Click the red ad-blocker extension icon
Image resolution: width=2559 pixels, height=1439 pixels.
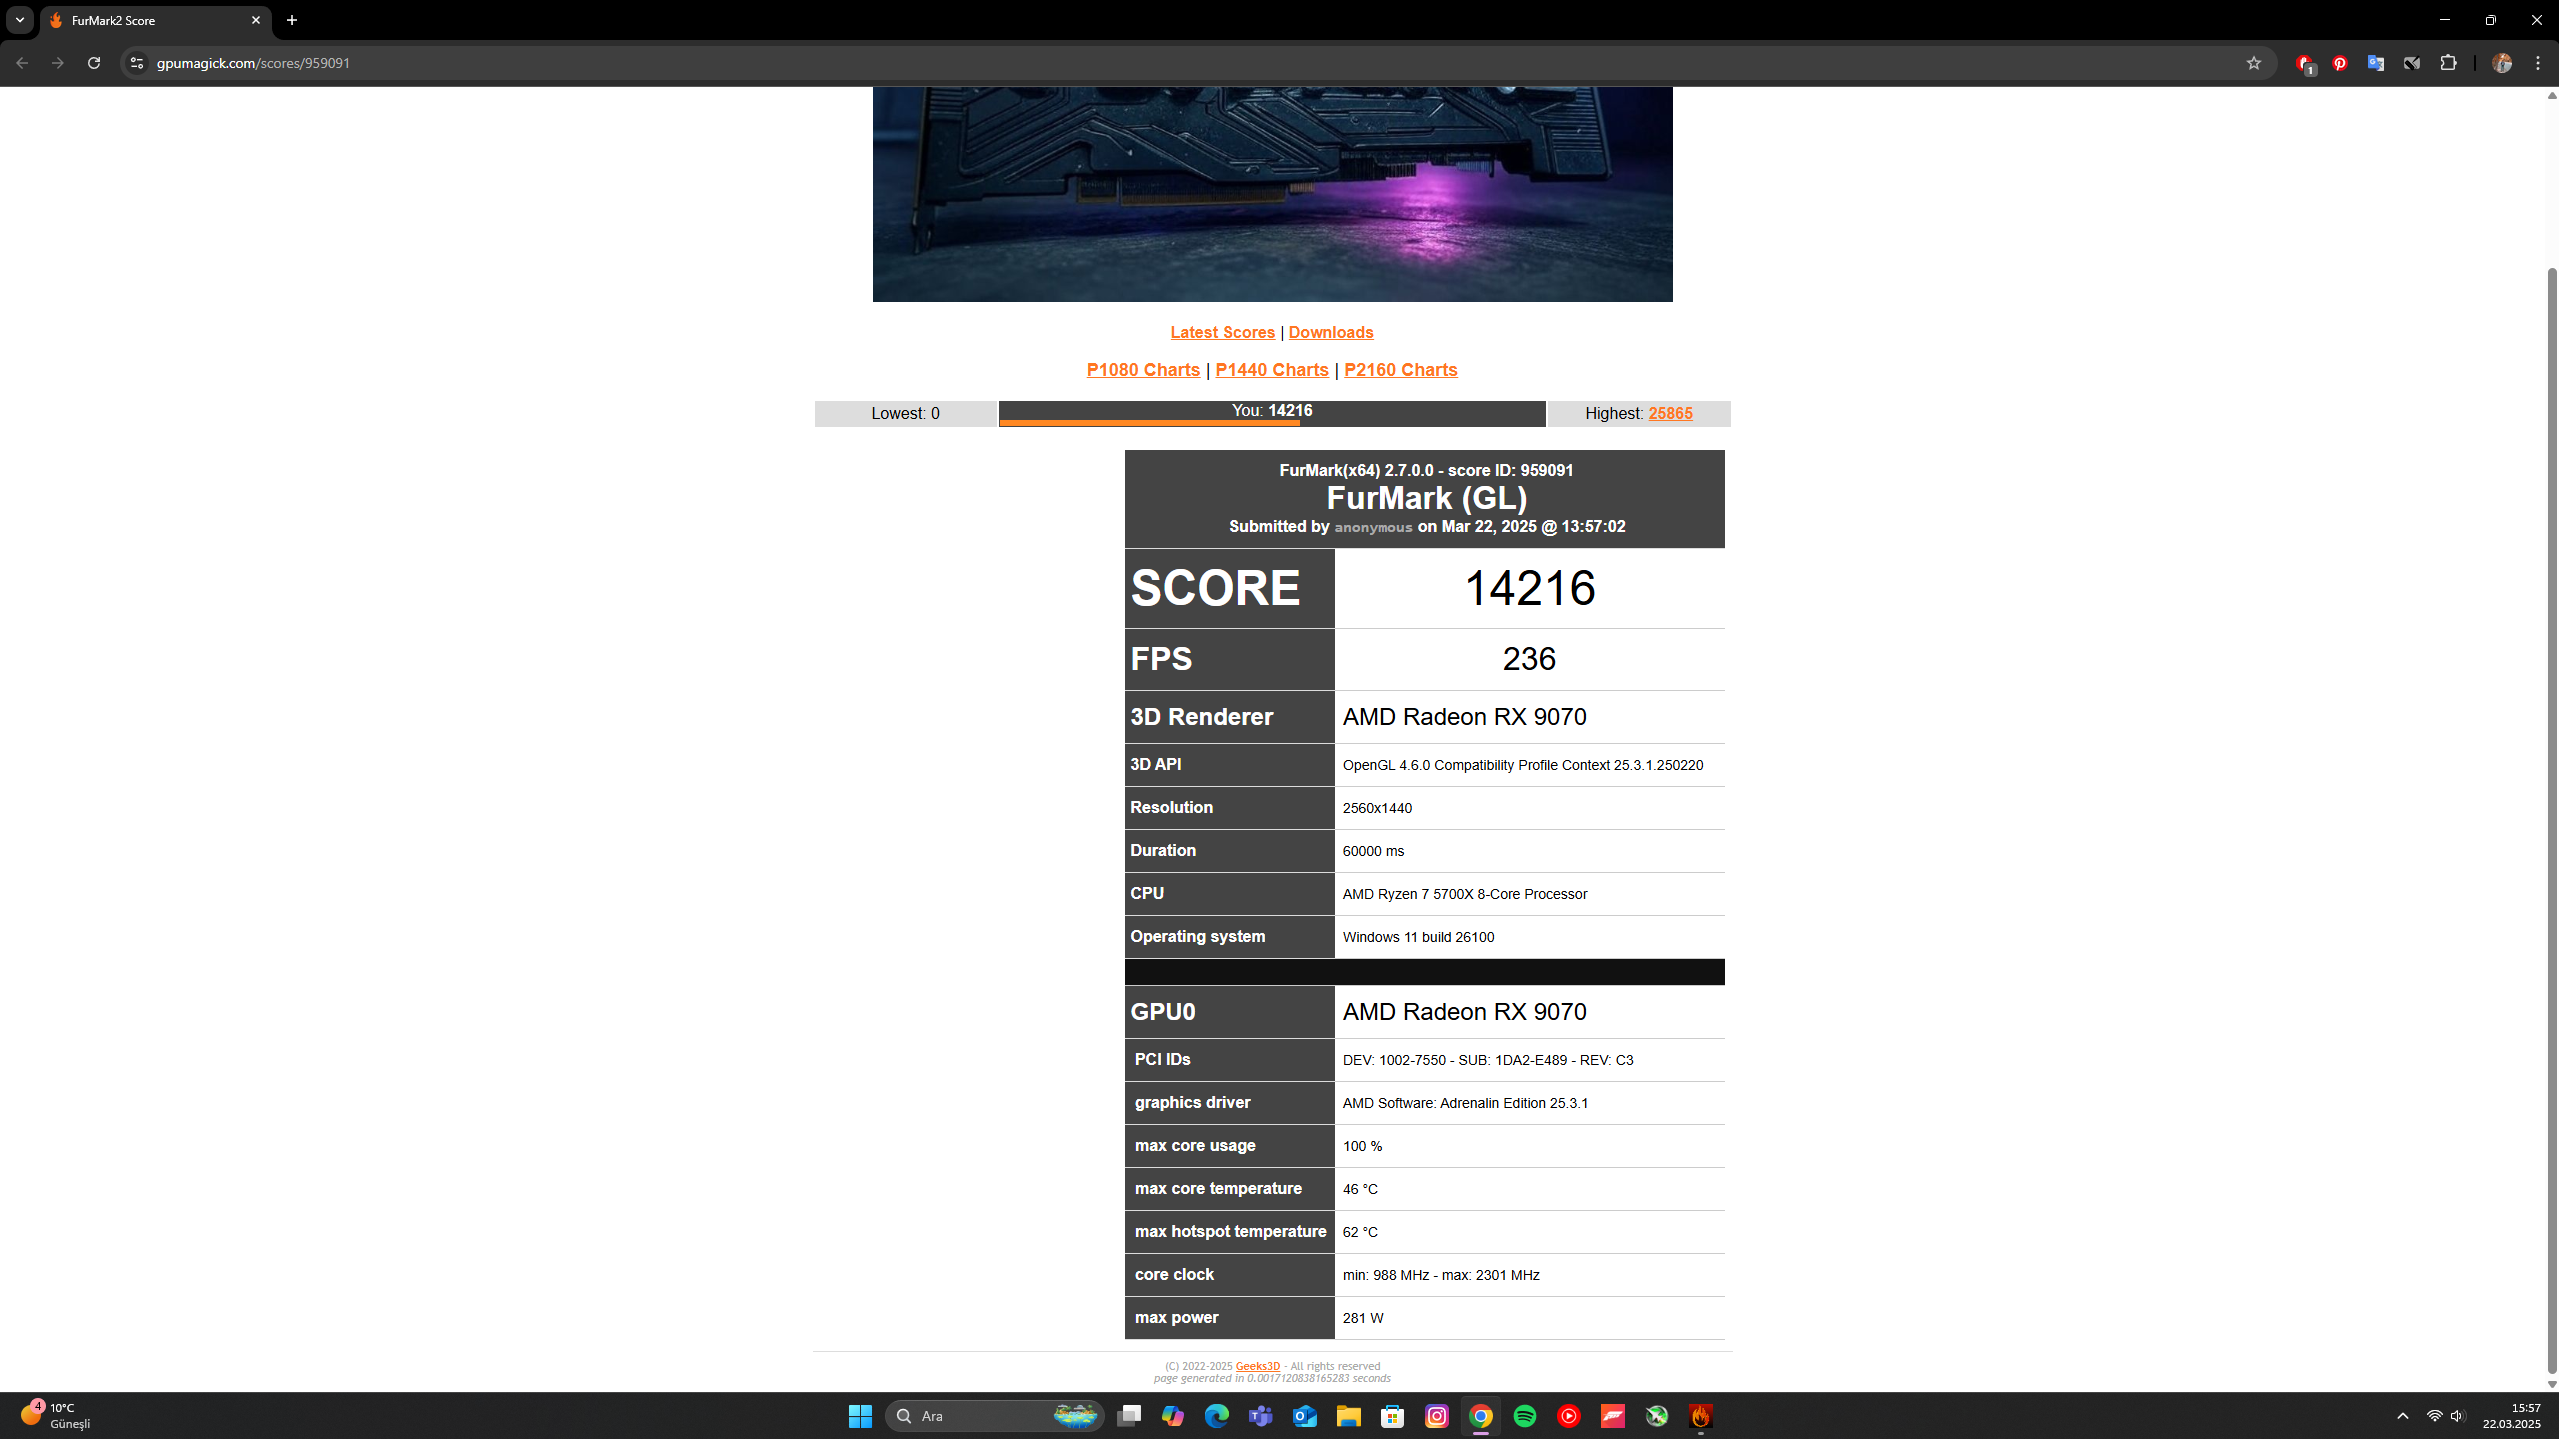tap(2304, 63)
